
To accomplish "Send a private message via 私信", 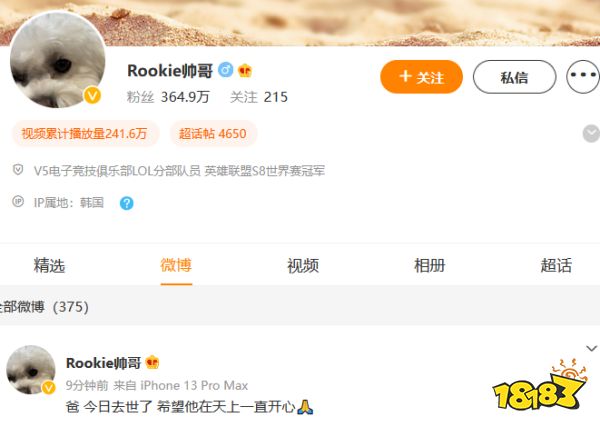I will pos(514,77).
